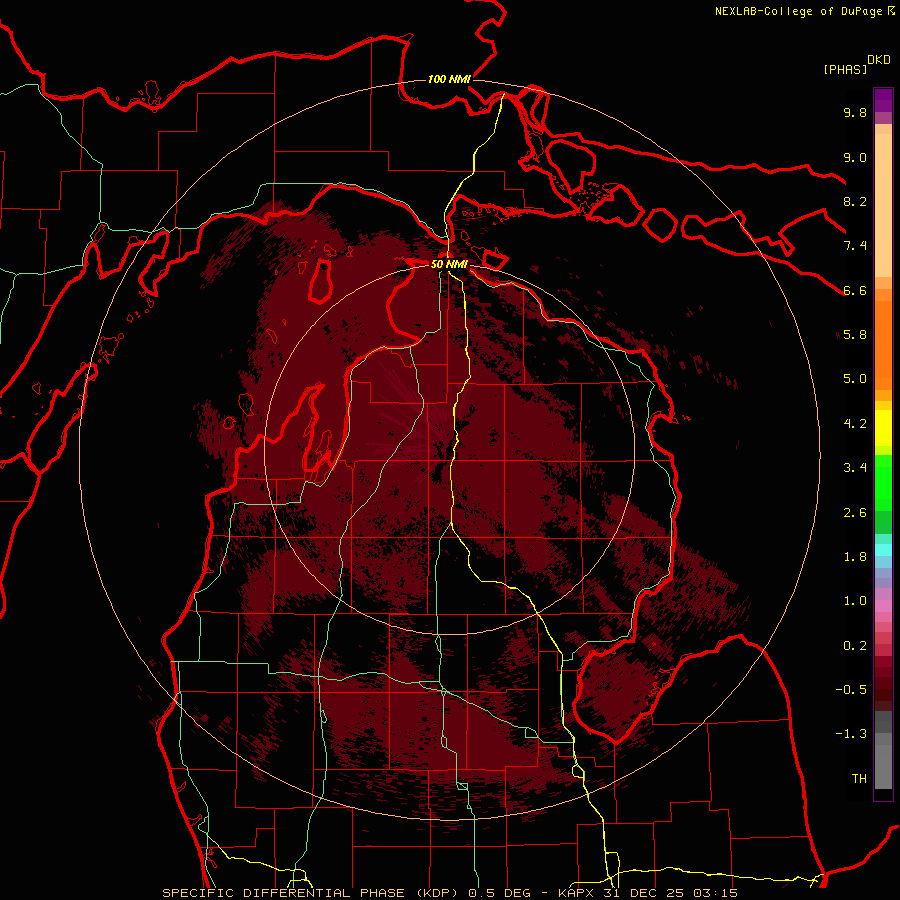Click the [PHAS] label above the color scale
This screenshot has height=900, width=900.
coord(845,69)
